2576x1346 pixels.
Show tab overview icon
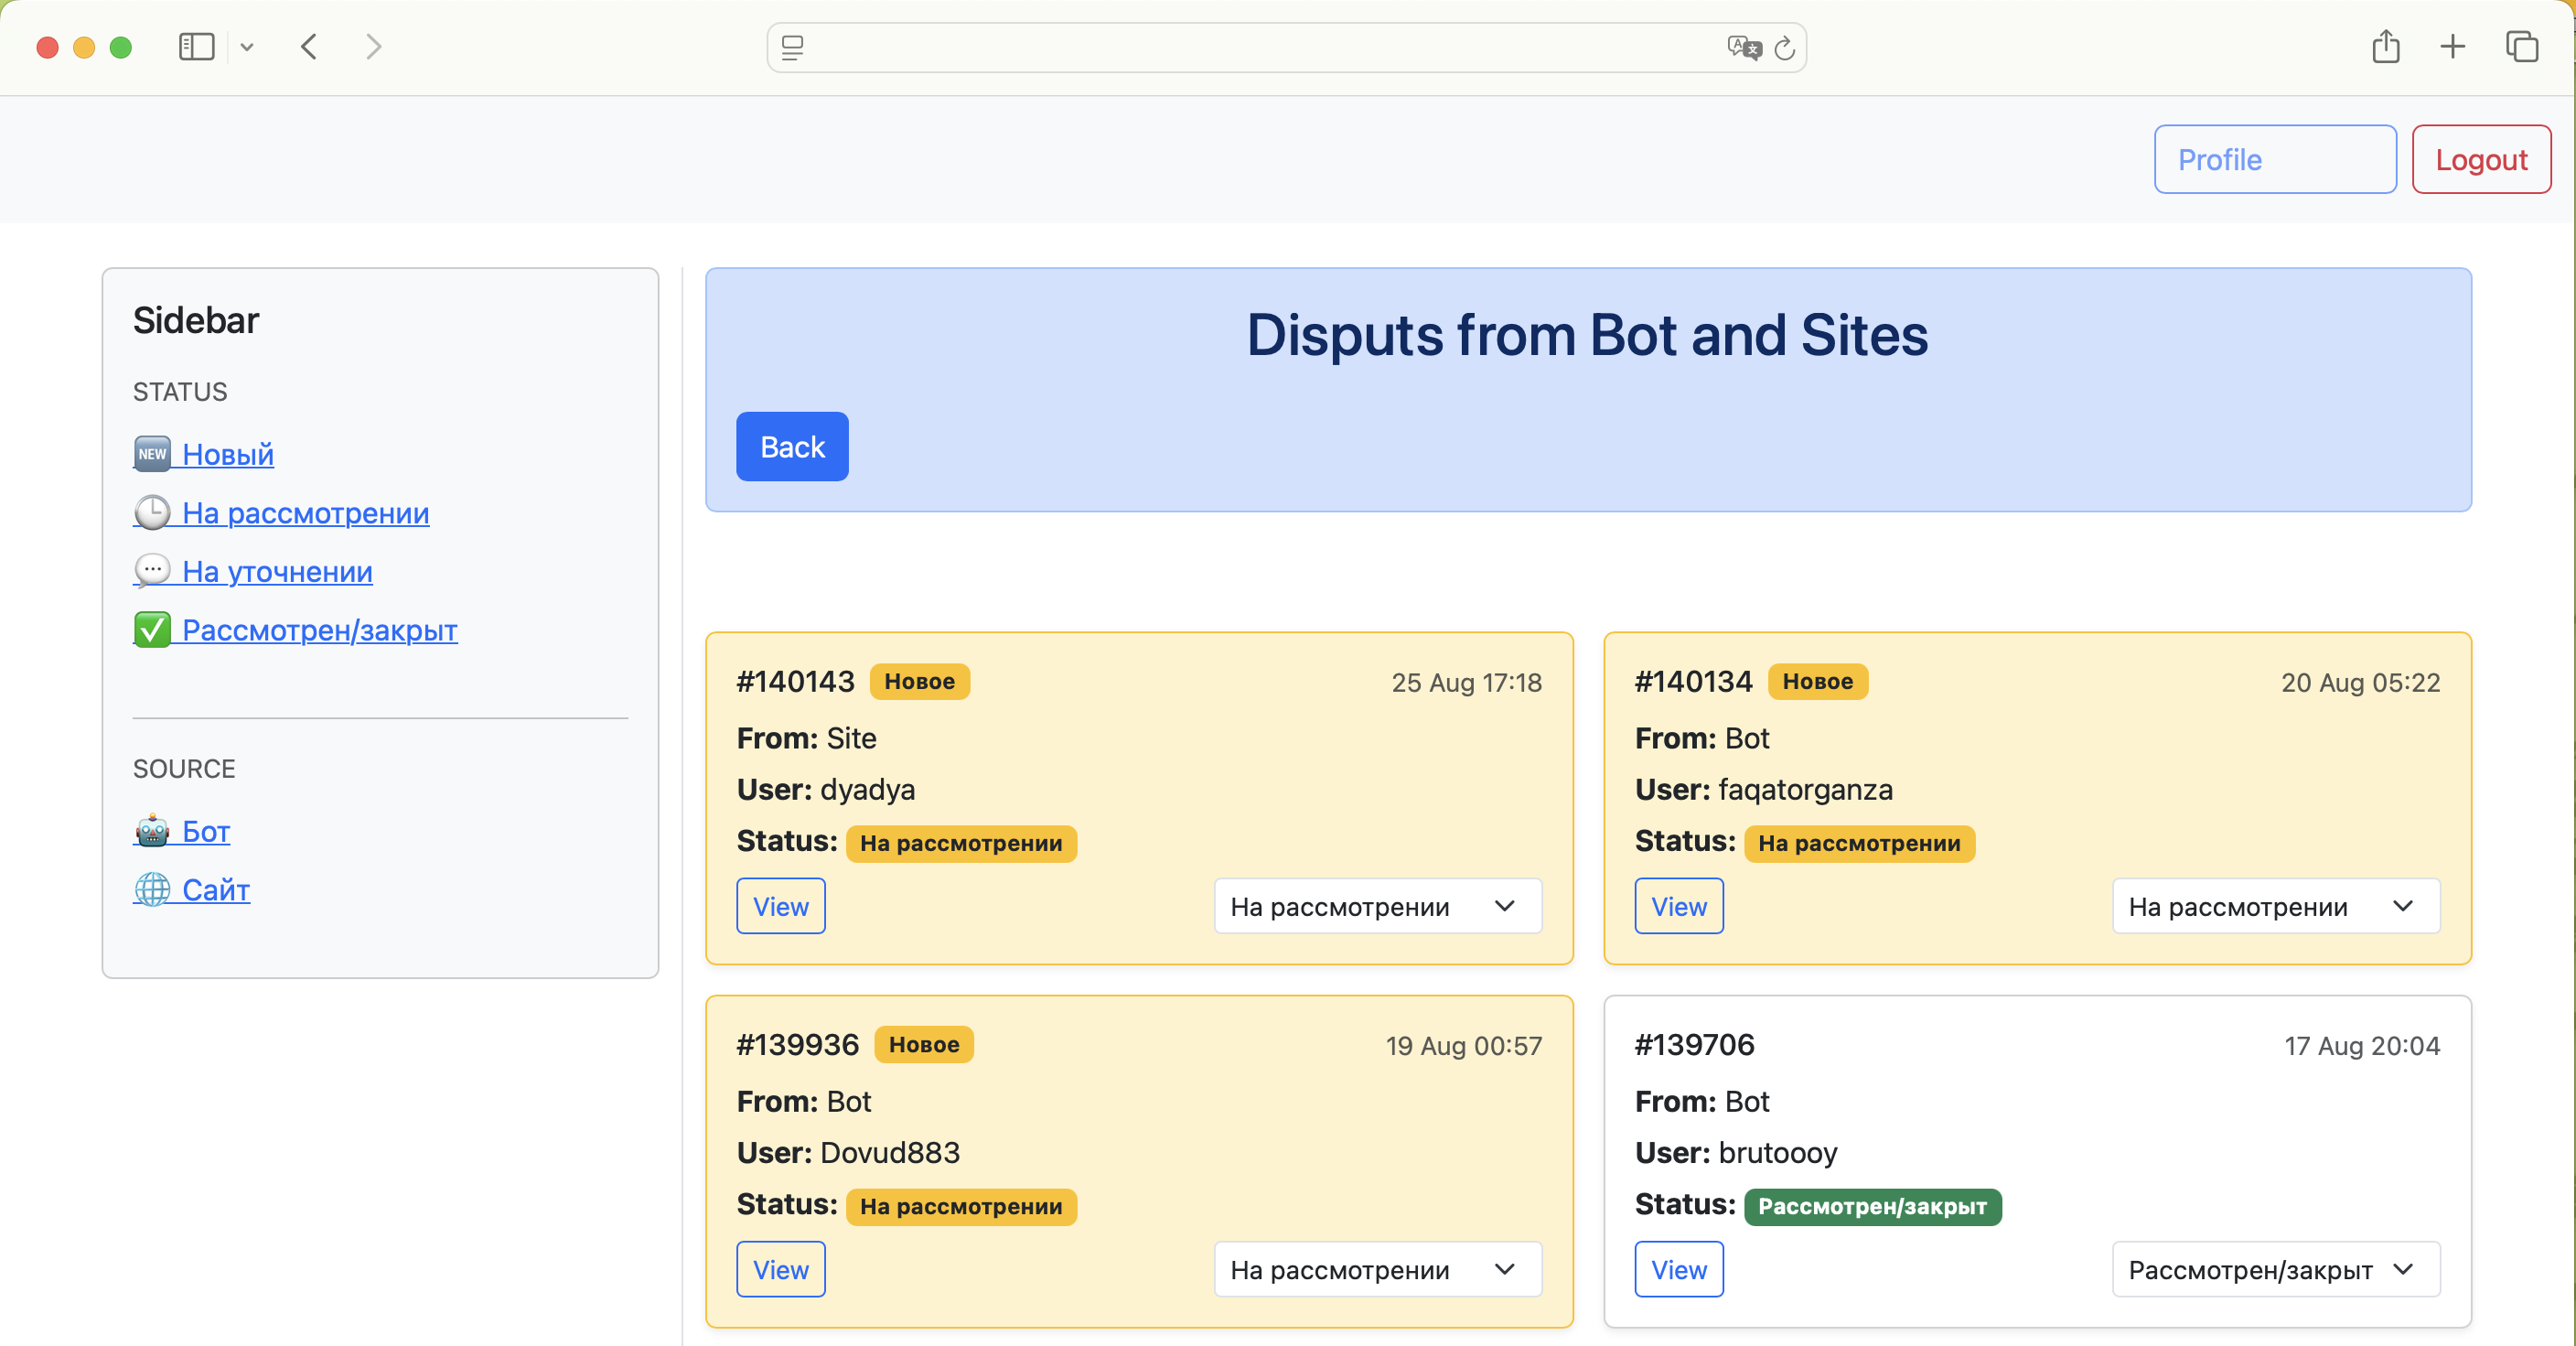[x=2521, y=47]
